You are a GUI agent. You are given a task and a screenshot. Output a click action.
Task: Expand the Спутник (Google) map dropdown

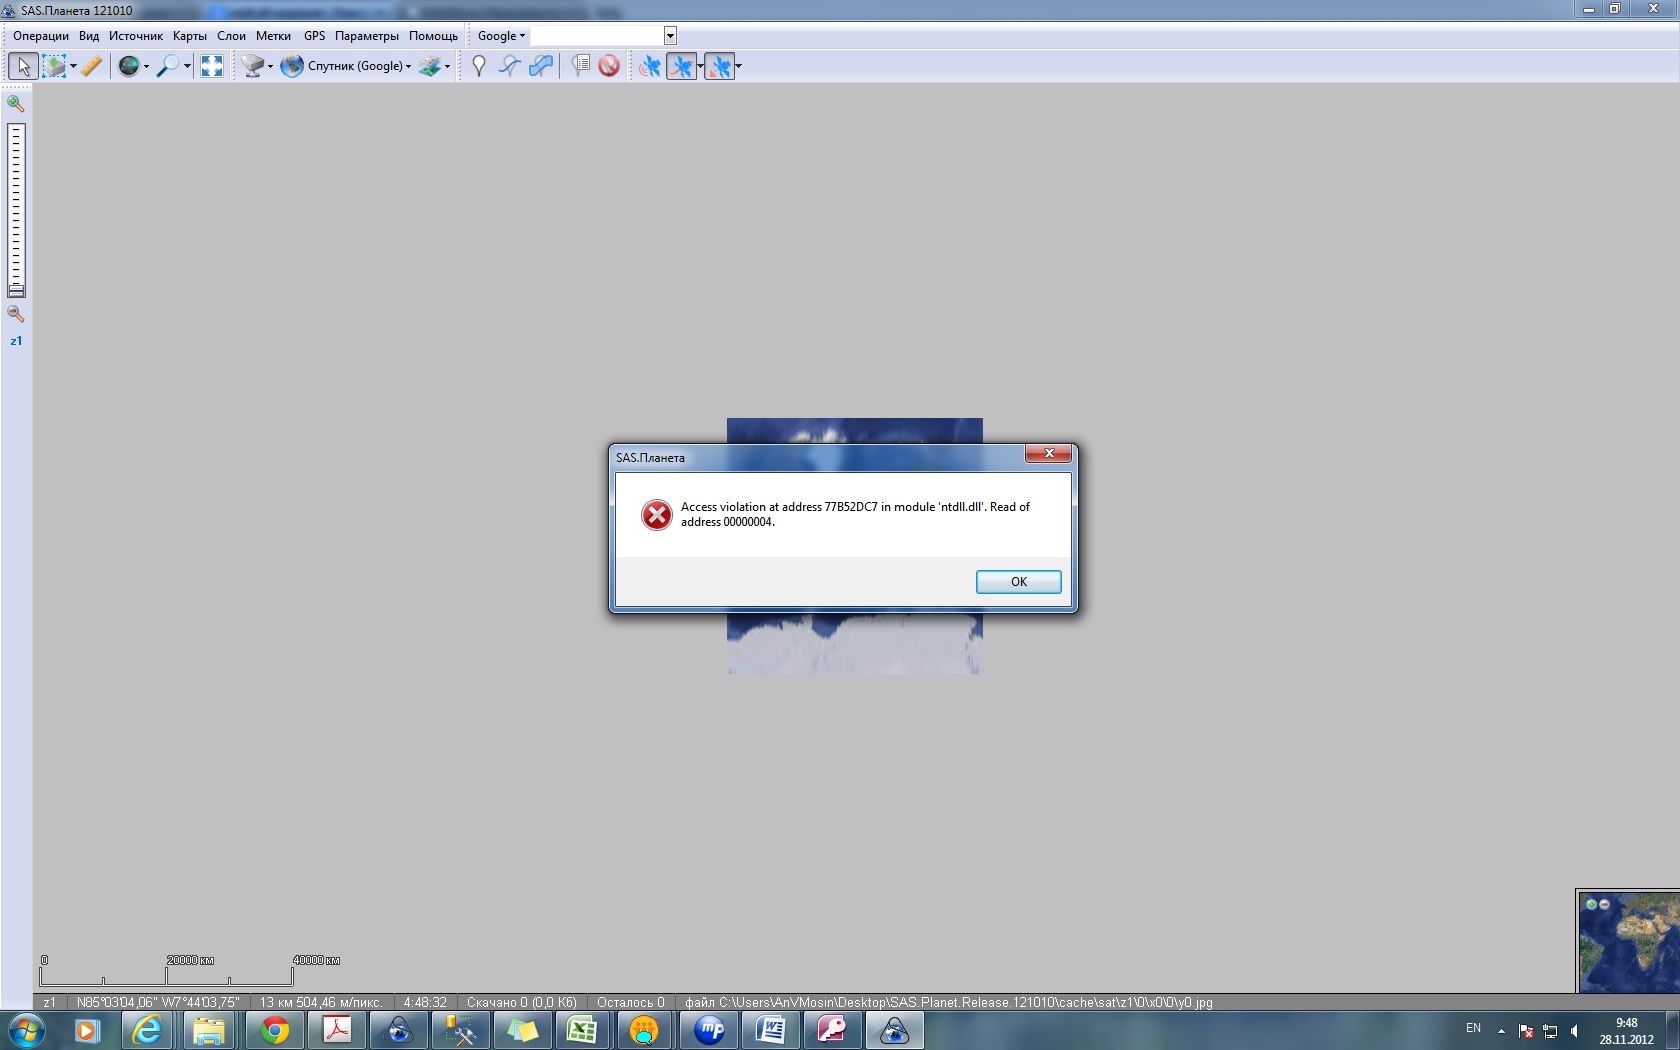pos(408,67)
